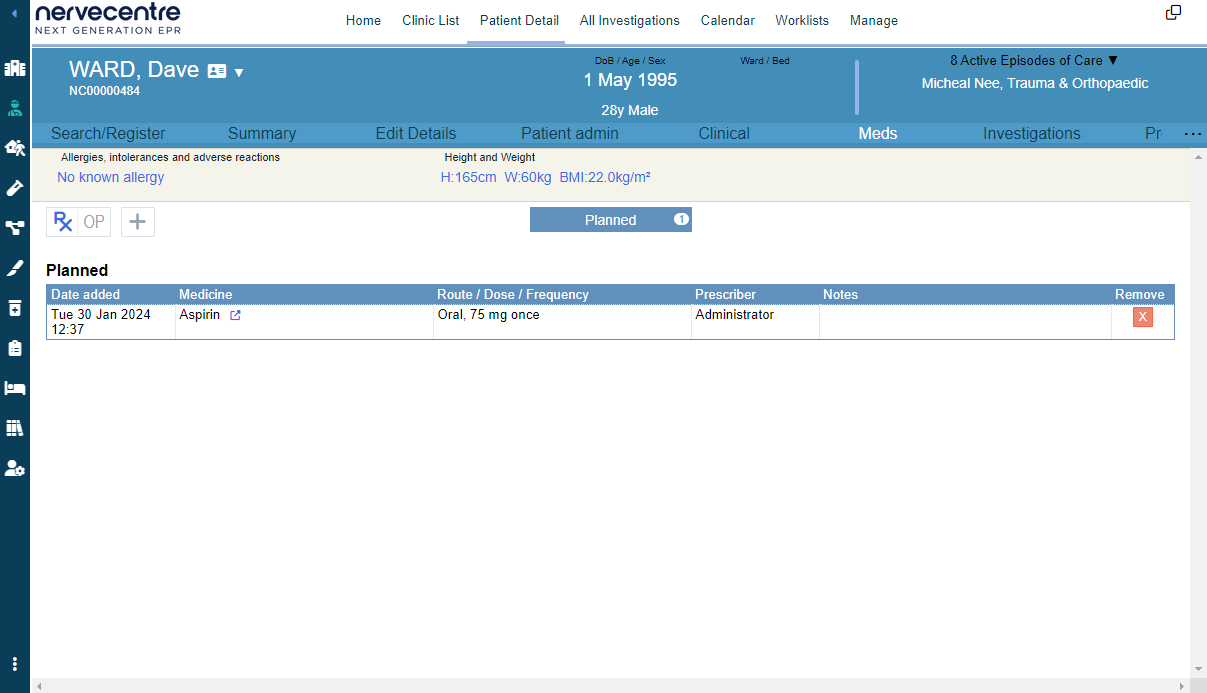Click the pop-out window icon top right
Viewport: 1207px width, 693px height.
(1173, 13)
